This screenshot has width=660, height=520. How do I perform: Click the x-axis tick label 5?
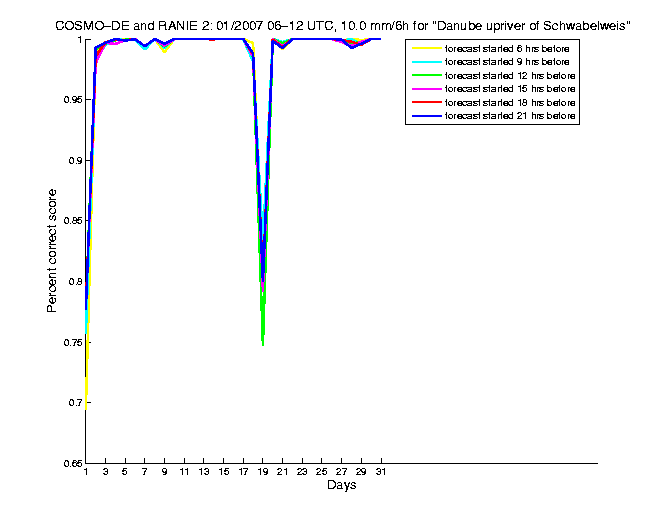pos(125,472)
